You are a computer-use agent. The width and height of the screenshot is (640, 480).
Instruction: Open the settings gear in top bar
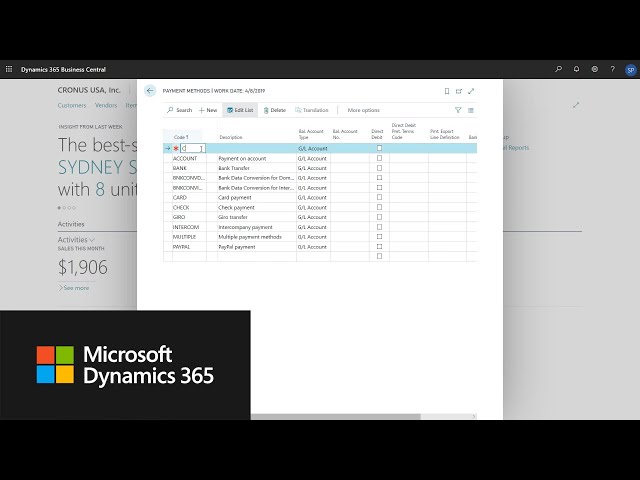pyautogui.click(x=595, y=69)
